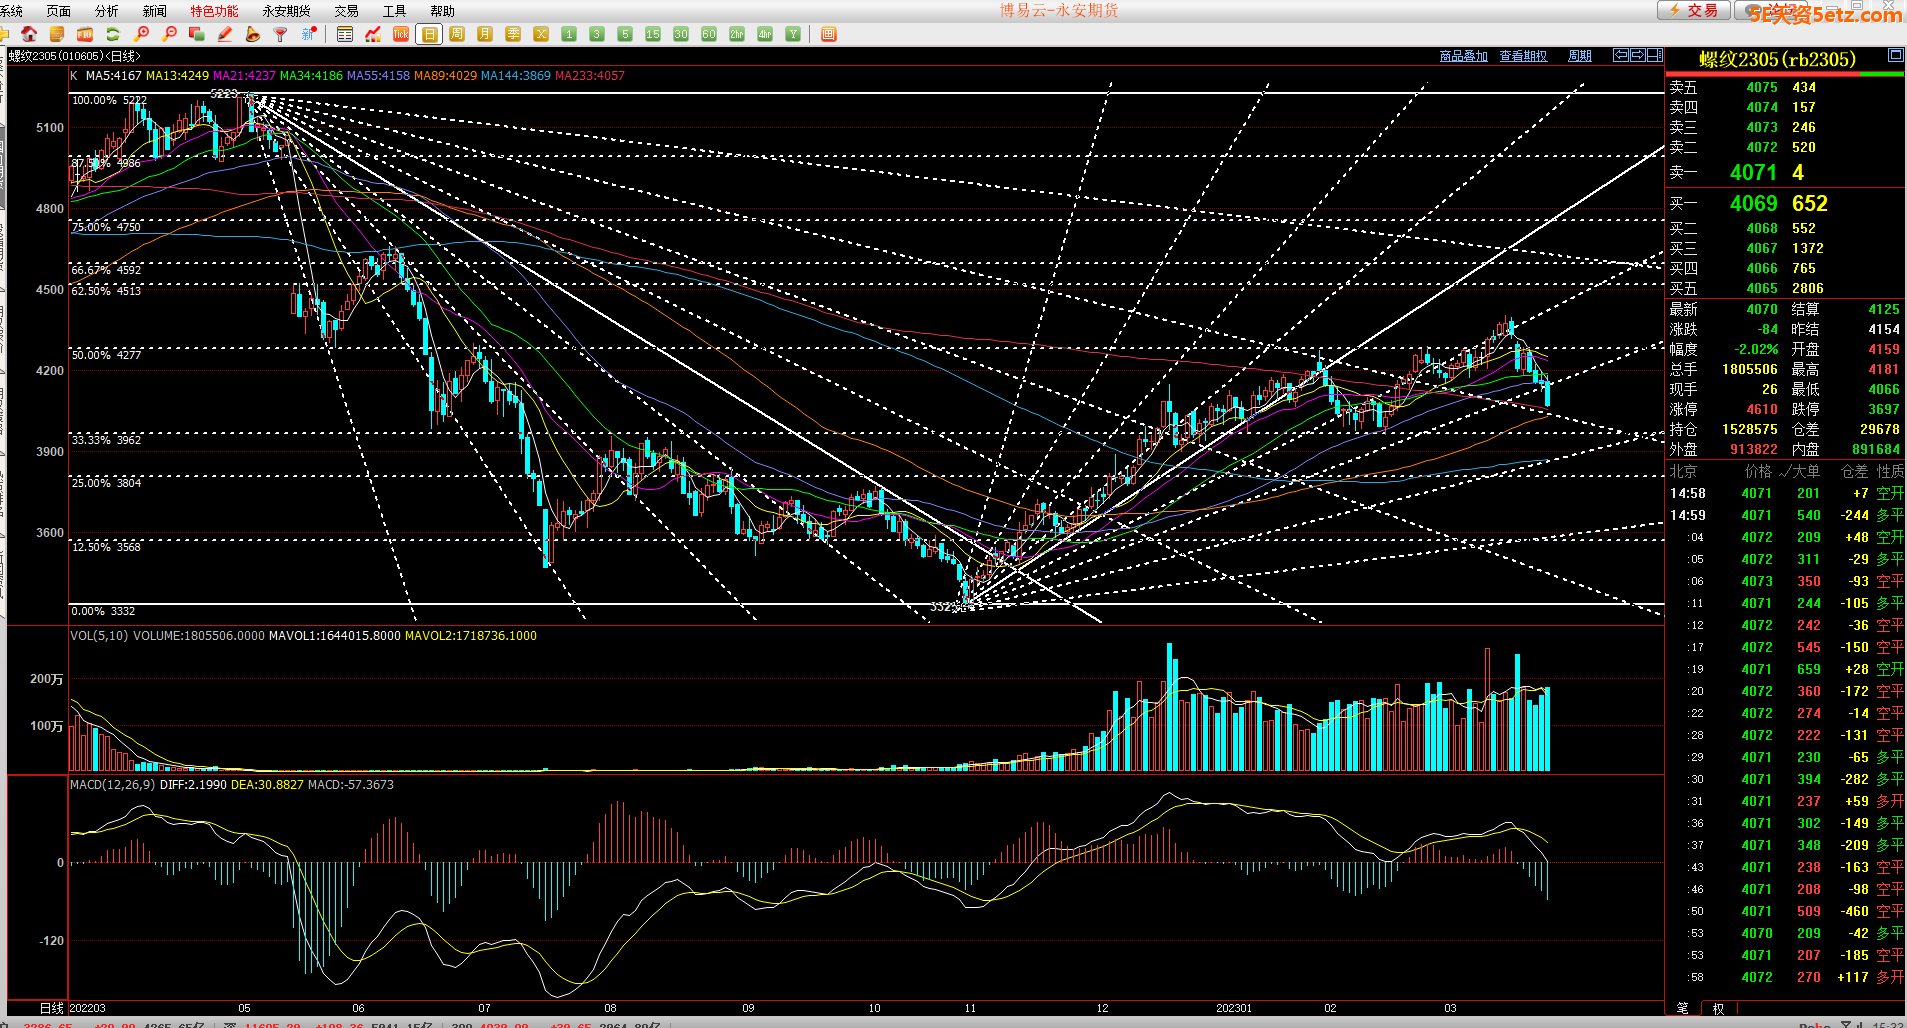
Task: Click the 持仓 value 1528575
Action: point(1749,429)
